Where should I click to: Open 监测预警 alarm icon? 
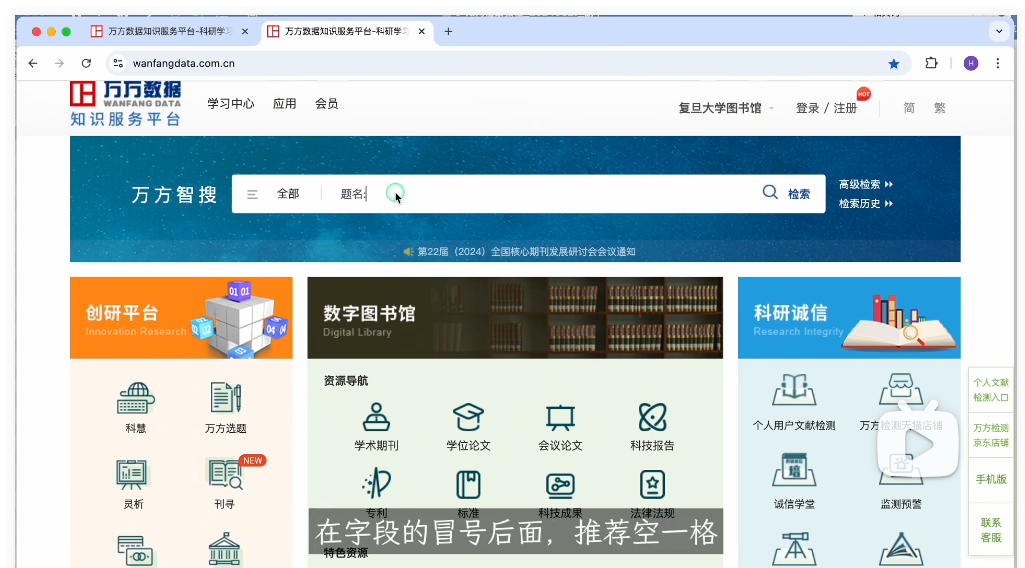tap(901, 469)
